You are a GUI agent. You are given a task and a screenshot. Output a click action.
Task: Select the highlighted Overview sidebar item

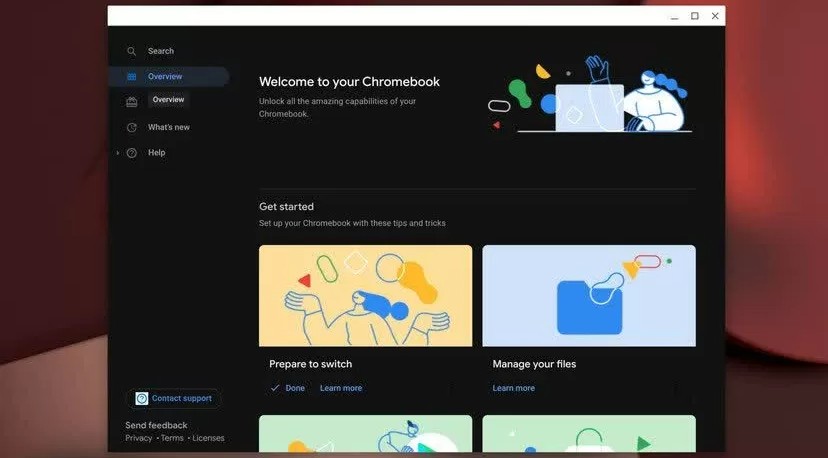pos(169,77)
